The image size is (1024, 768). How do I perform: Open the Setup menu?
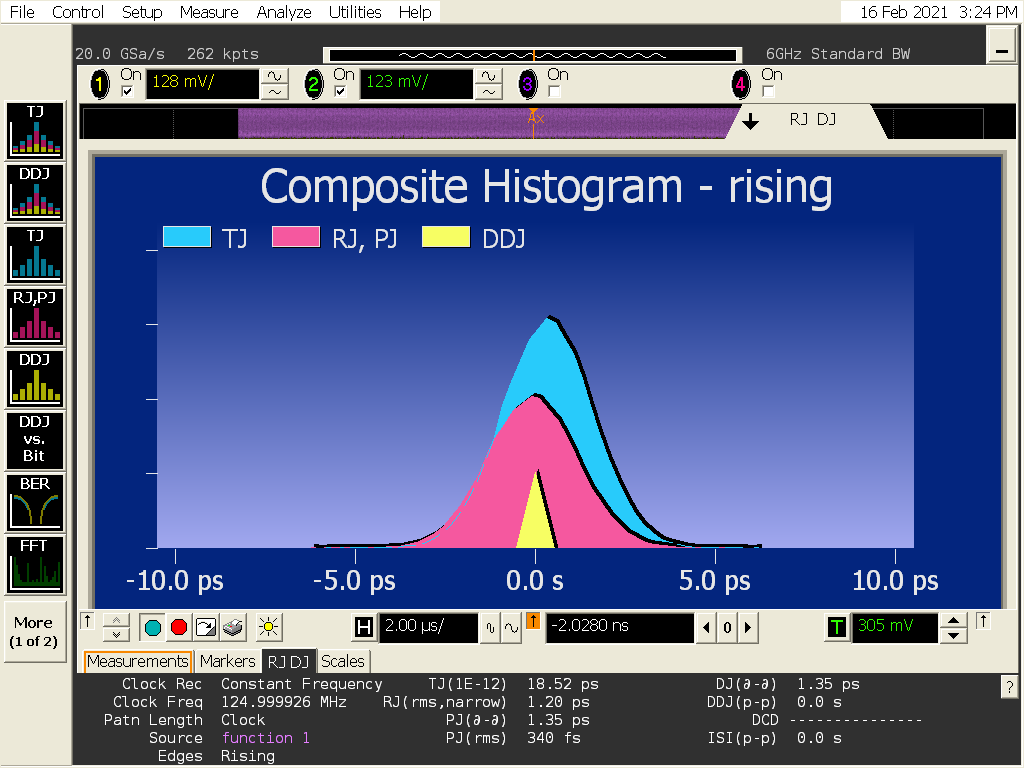tap(142, 12)
